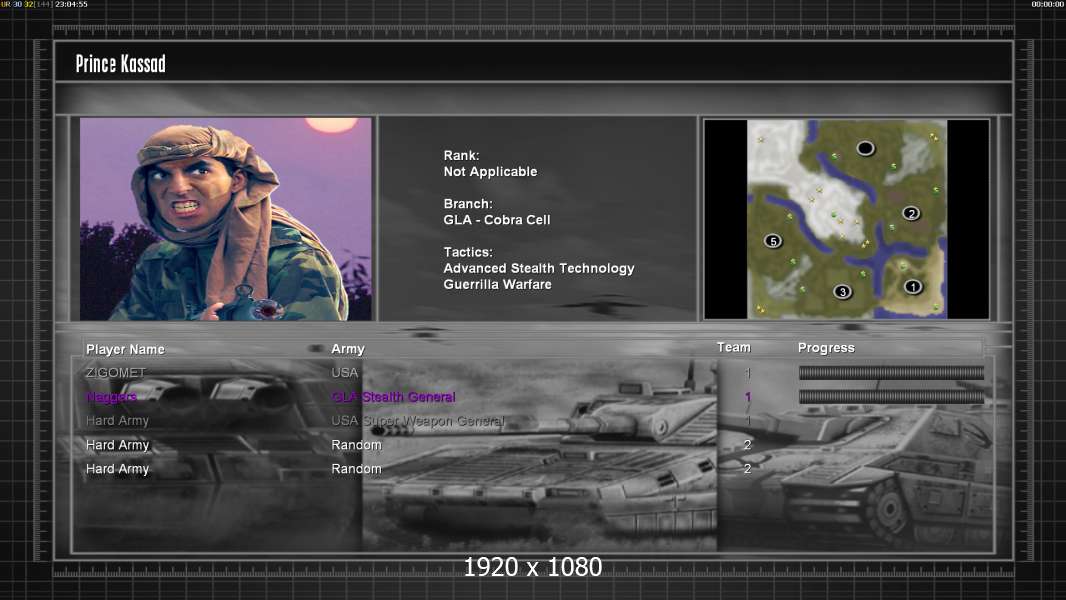Click the "USA Super Weapon General" army text
Image resolution: width=1066 pixels, height=600 pixels.
pos(418,421)
